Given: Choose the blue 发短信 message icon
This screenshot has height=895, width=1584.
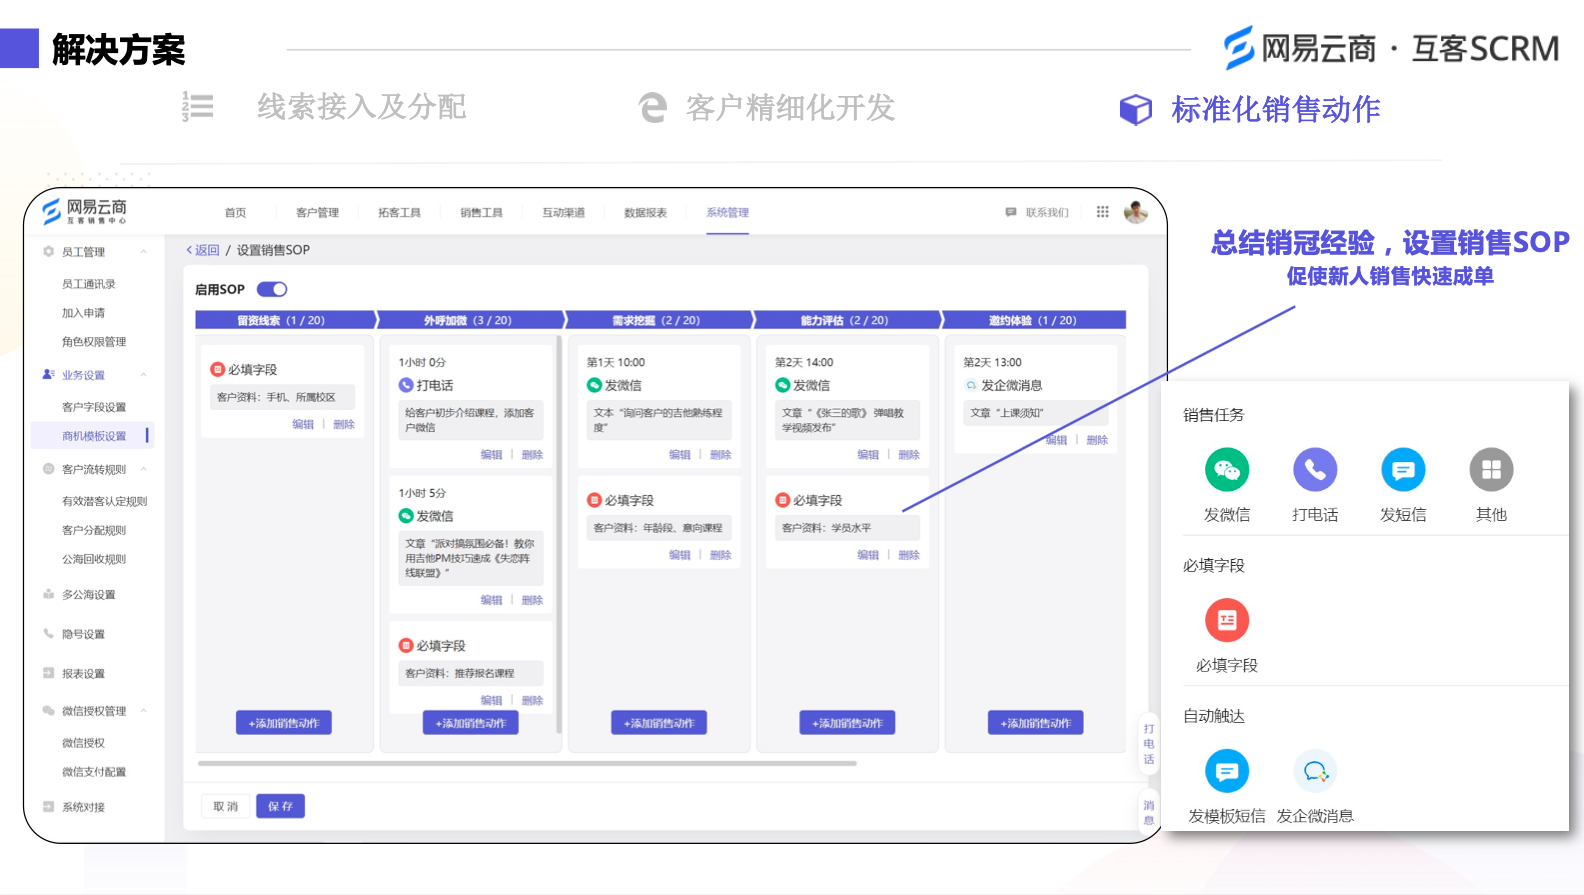Looking at the screenshot, I should point(1403,470).
